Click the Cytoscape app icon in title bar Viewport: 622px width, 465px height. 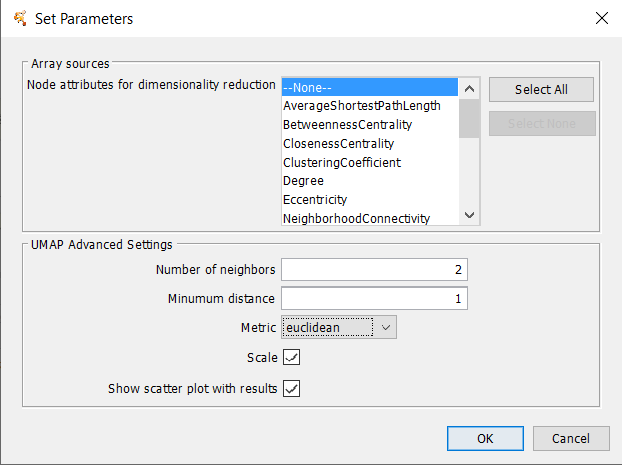tap(20, 18)
